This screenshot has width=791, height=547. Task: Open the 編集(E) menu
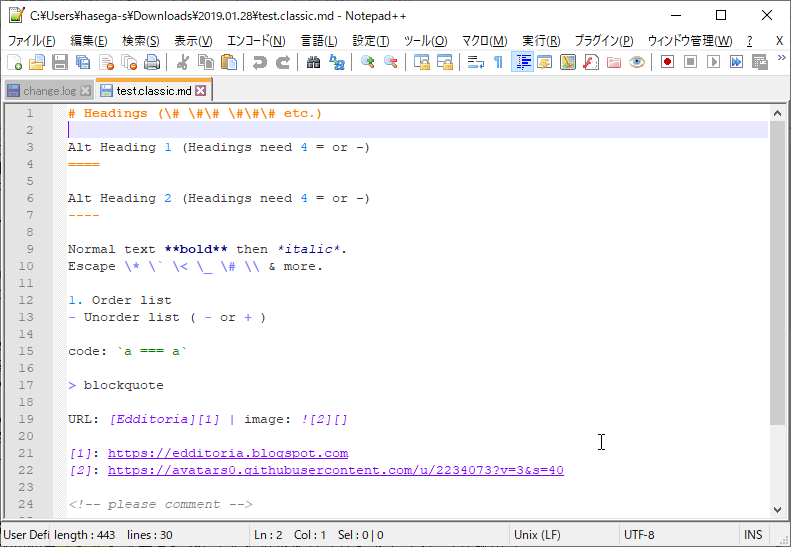[89, 41]
